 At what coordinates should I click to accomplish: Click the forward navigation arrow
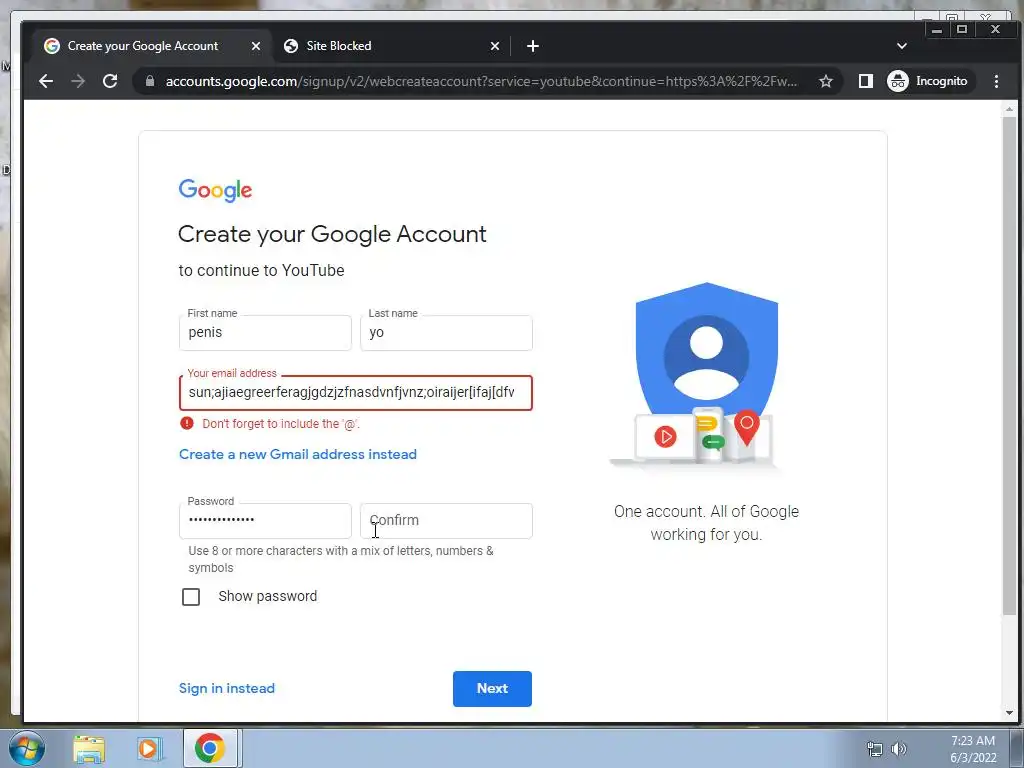pos(78,81)
